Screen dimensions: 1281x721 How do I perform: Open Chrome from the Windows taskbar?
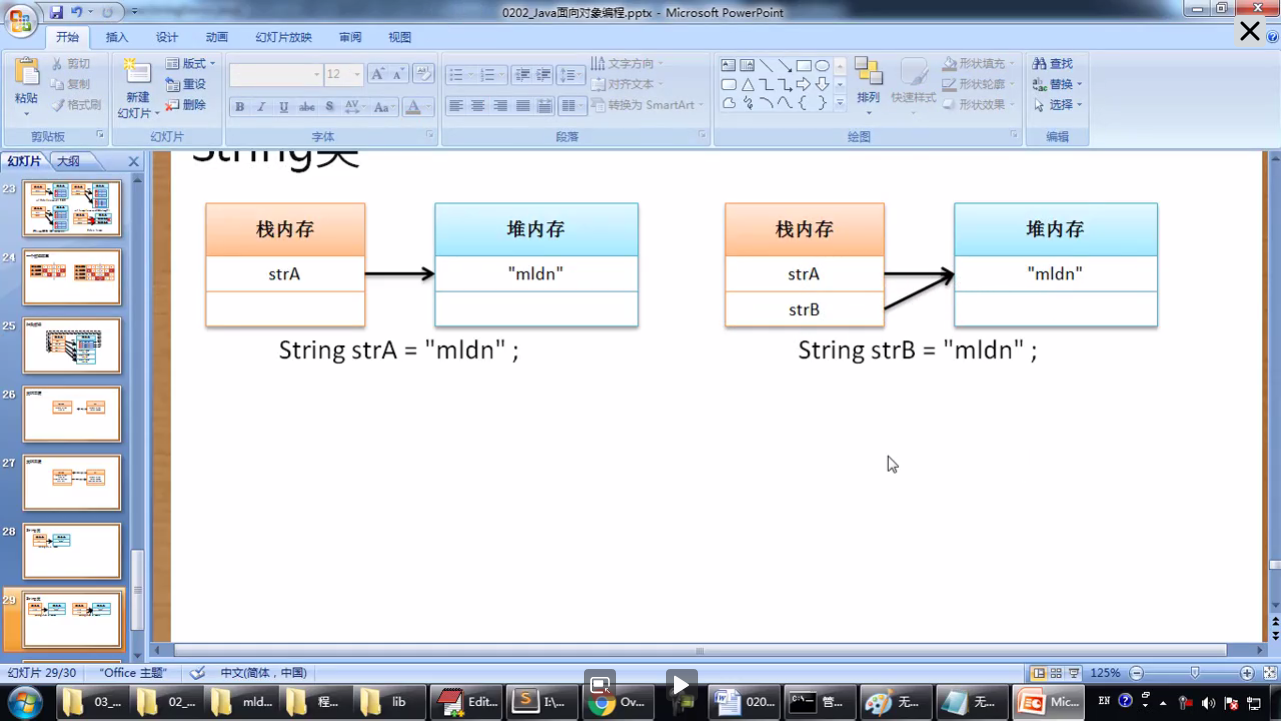click(x=617, y=703)
